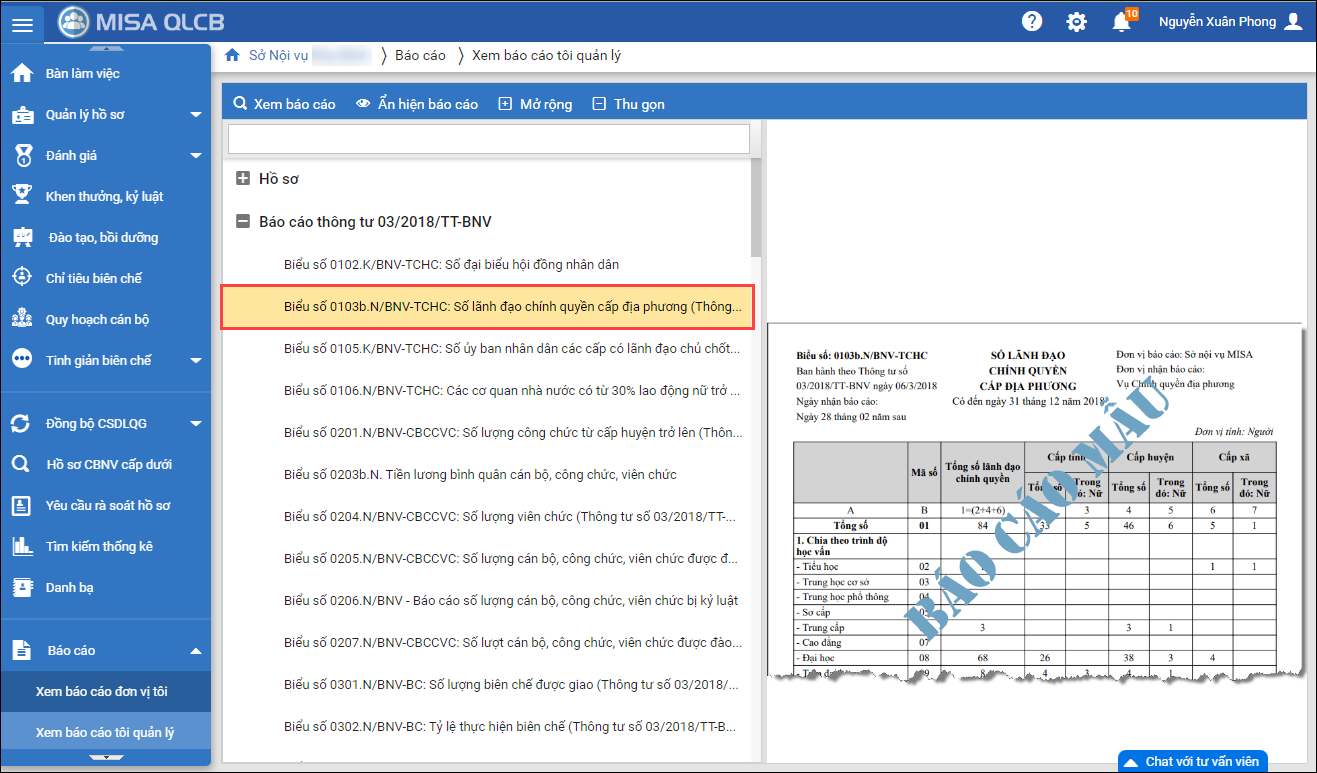Expand the Hồ sơ report group
This screenshot has height=773, width=1317.
(243, 179)
